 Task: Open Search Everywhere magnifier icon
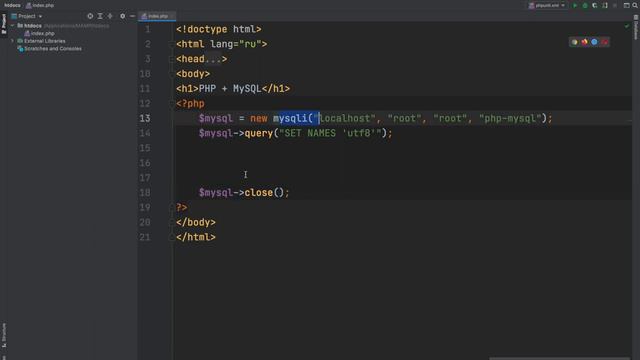pyautogui.click(x=635, y=5)
